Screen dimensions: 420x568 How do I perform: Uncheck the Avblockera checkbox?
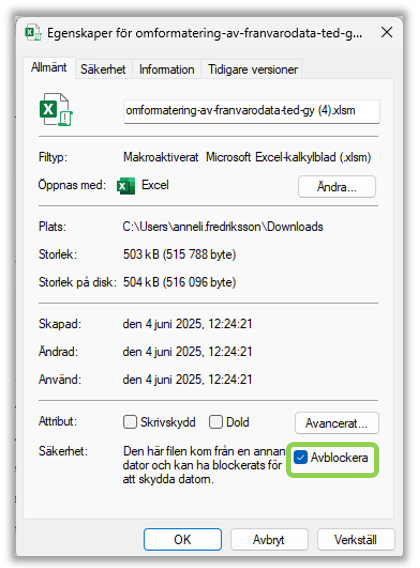tap(300, 457)
